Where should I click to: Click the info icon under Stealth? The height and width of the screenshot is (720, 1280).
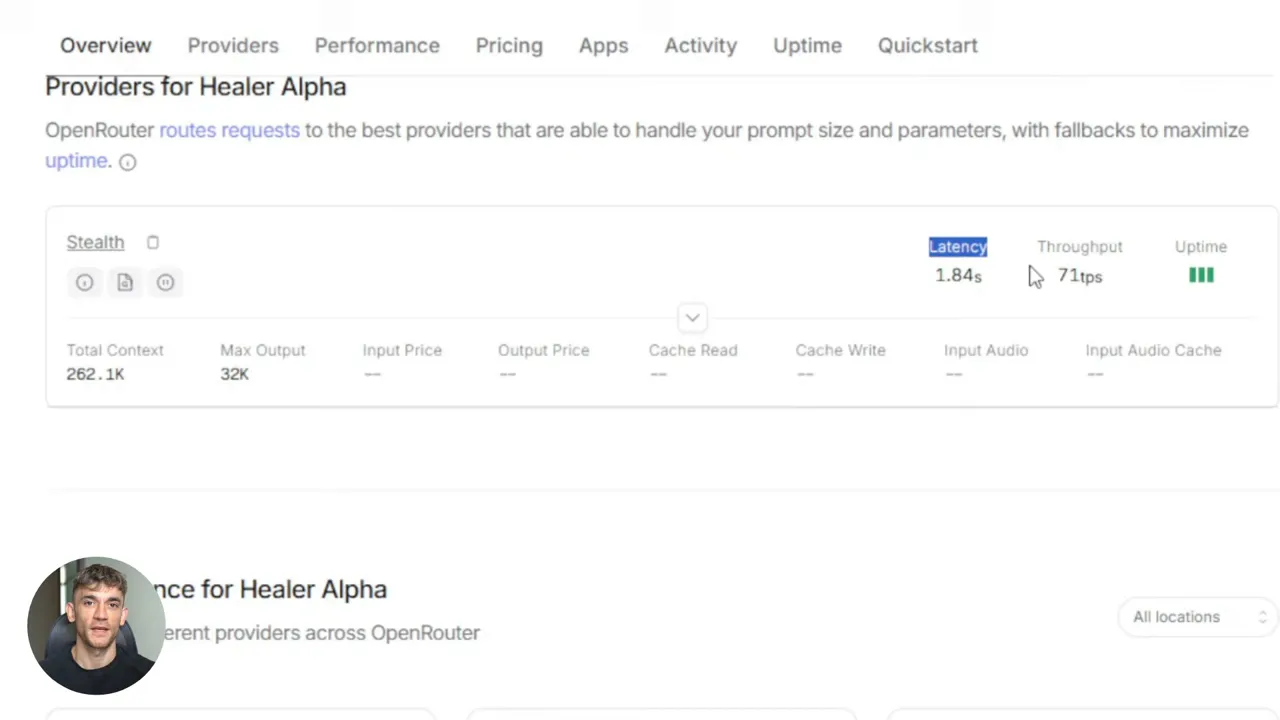(84, 282)
